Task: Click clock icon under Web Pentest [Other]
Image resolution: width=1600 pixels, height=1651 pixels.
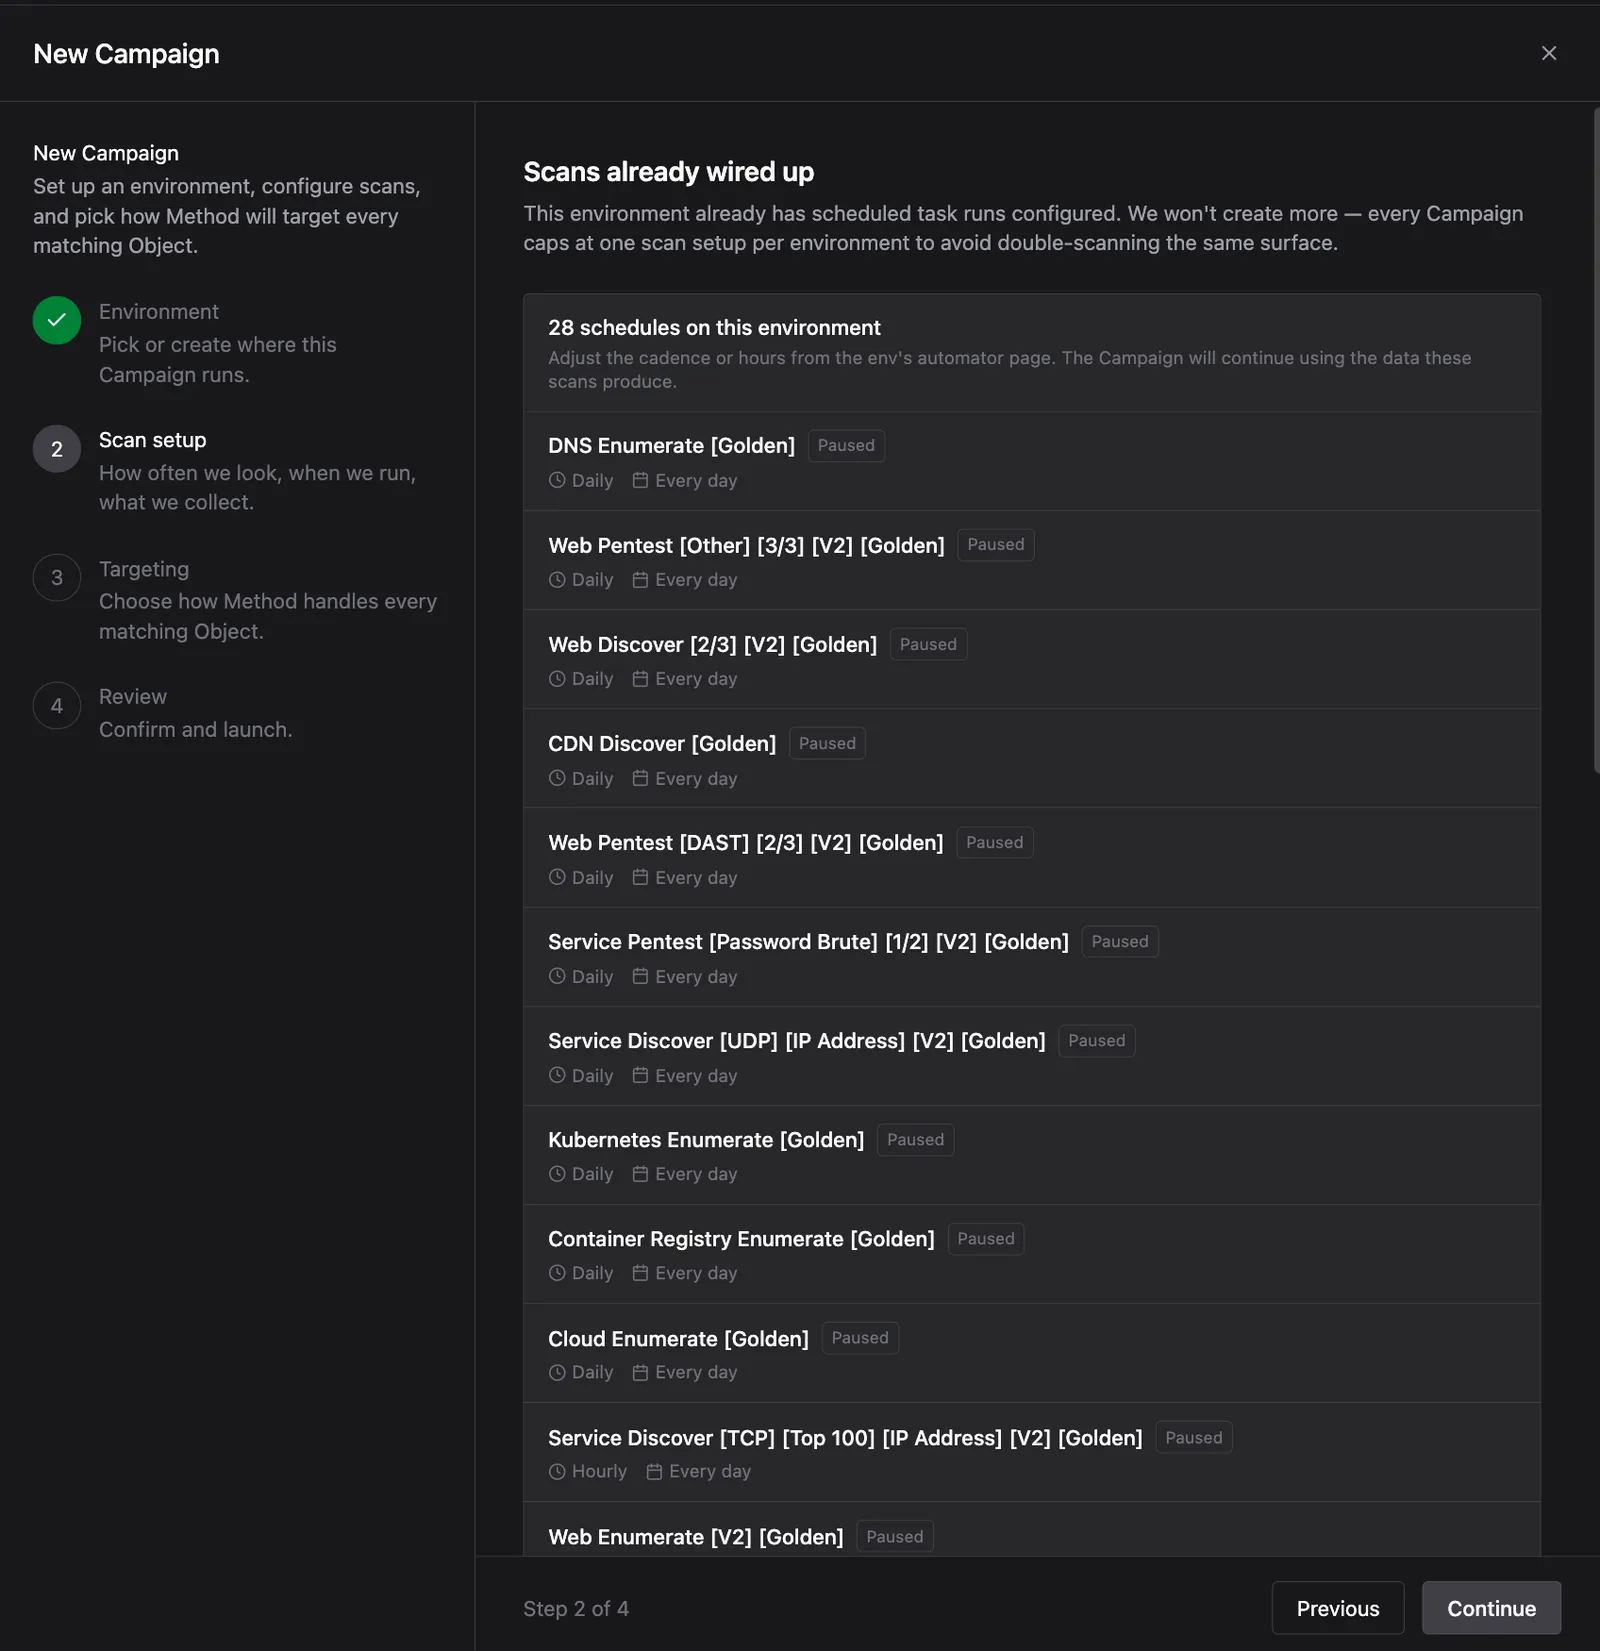Action: pyautogui.click(x=557, y=580)
